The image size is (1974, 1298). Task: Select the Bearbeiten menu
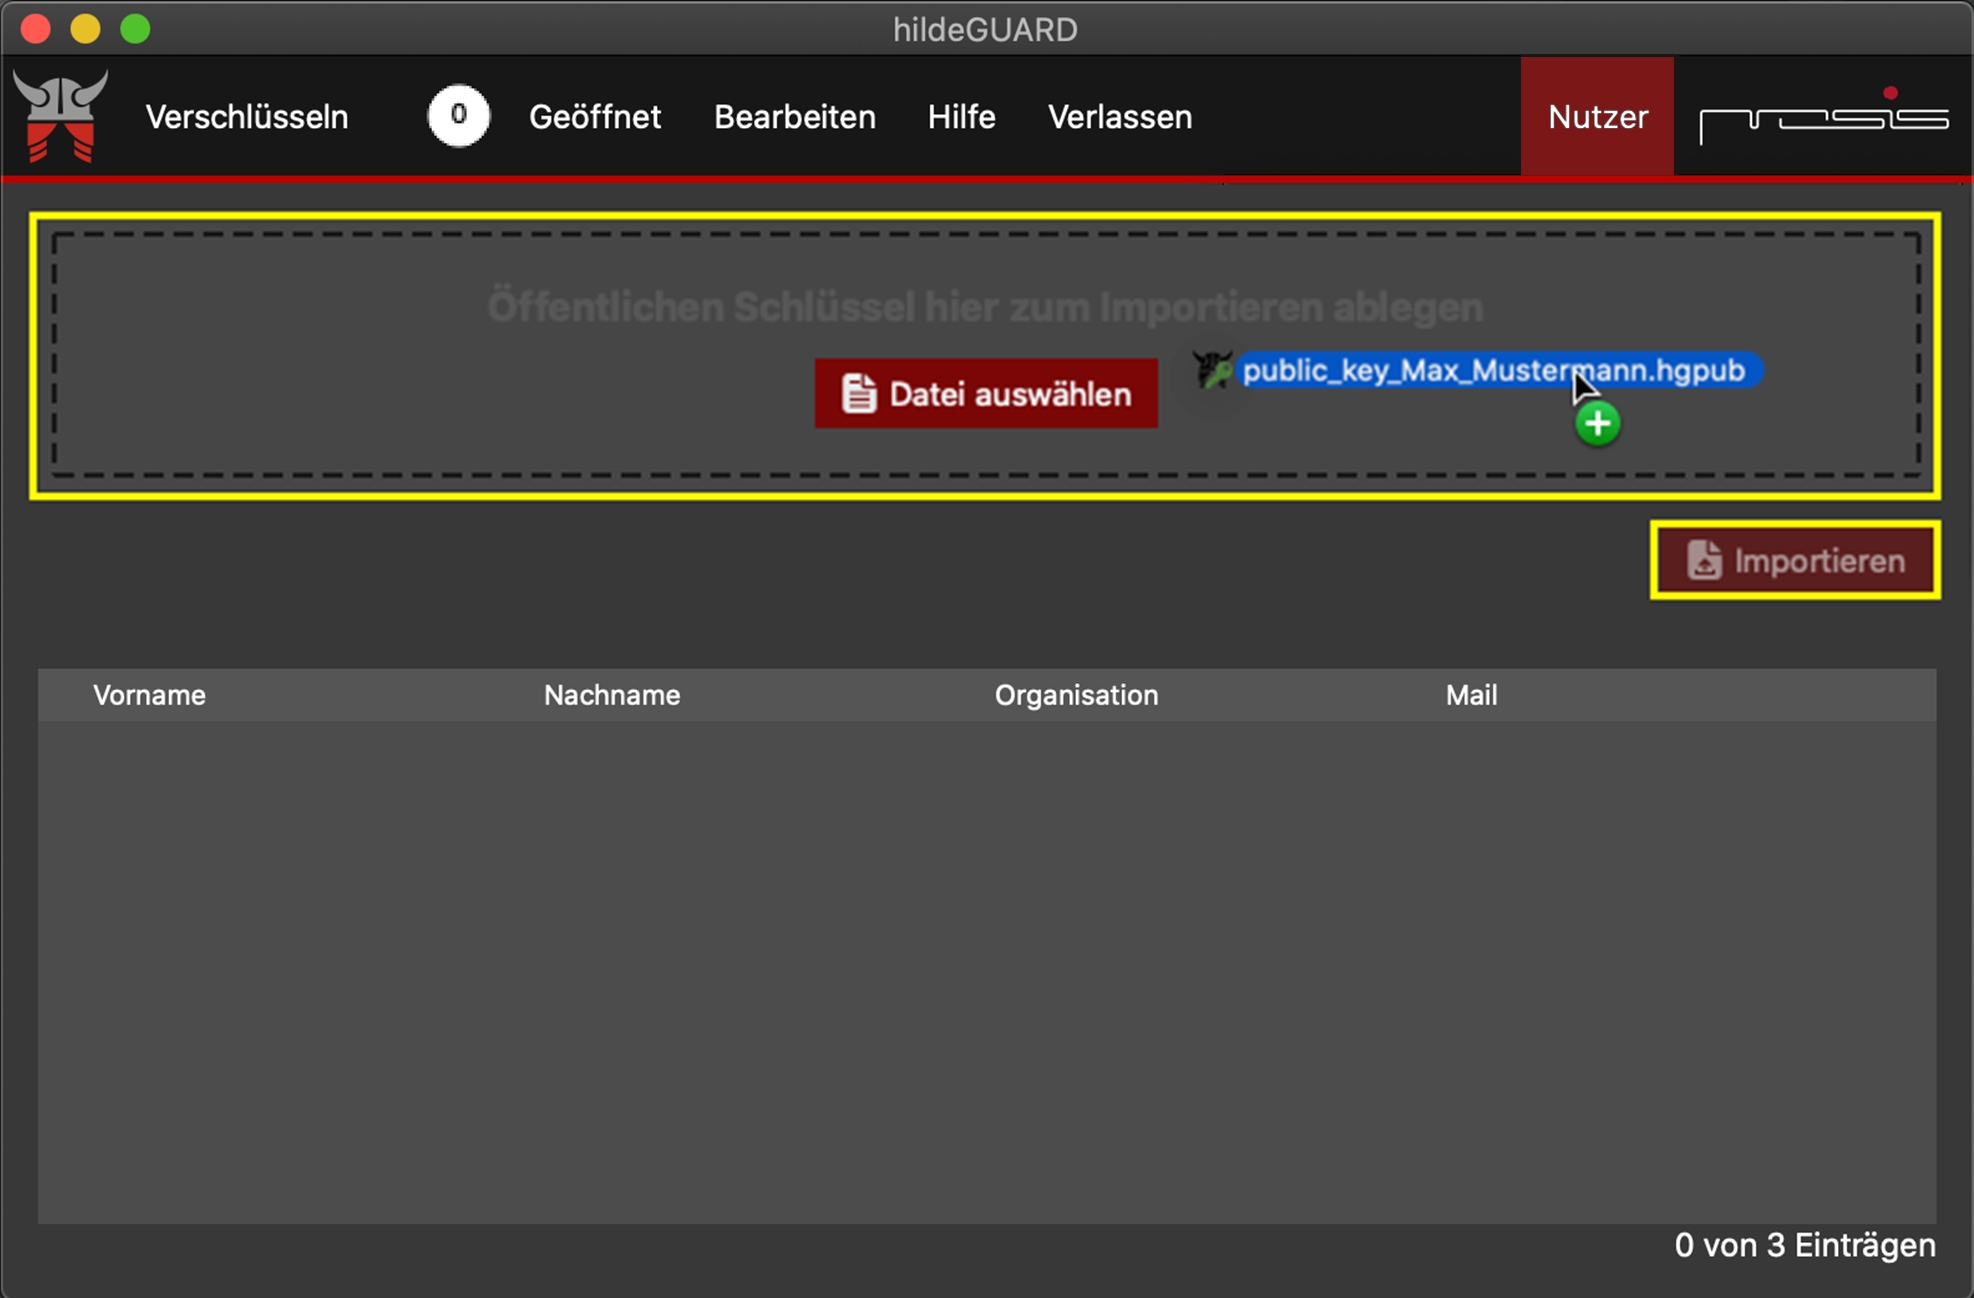coord(794,117)
